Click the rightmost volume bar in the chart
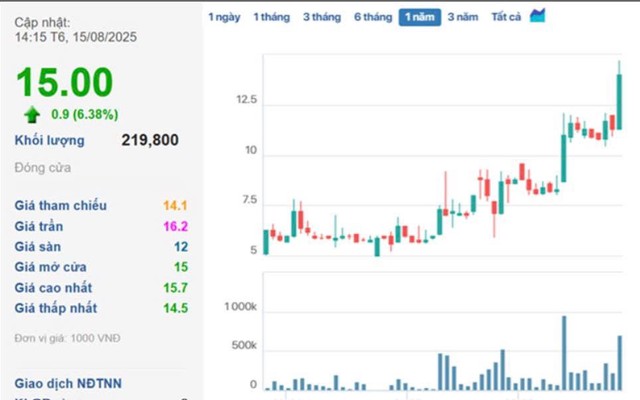This screenshot has width=640, height=400. (x=620, y=362)
